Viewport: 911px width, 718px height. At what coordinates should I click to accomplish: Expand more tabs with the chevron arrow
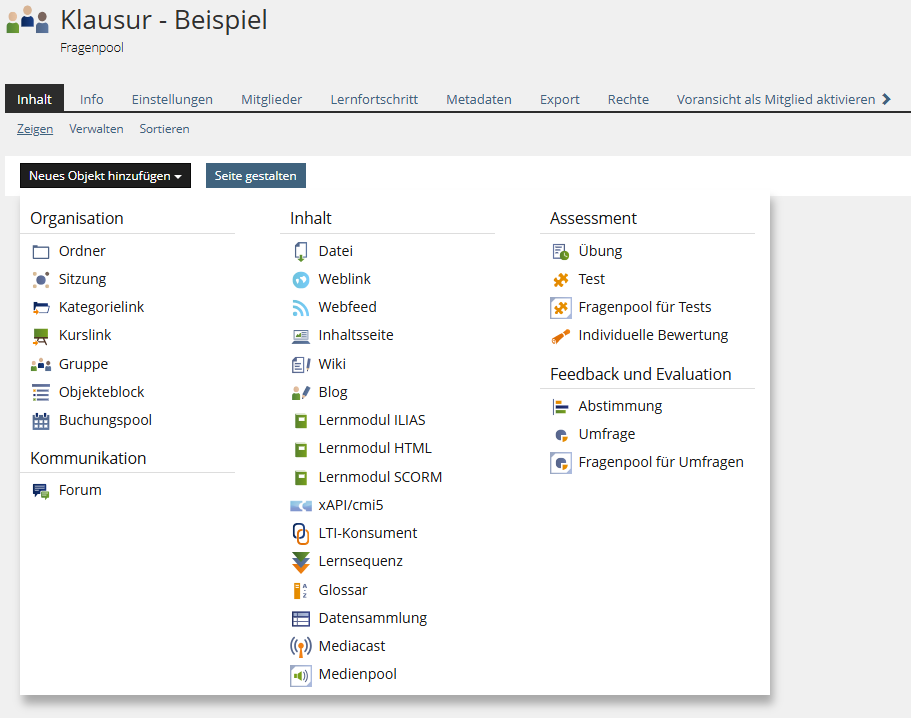[886, 99]
